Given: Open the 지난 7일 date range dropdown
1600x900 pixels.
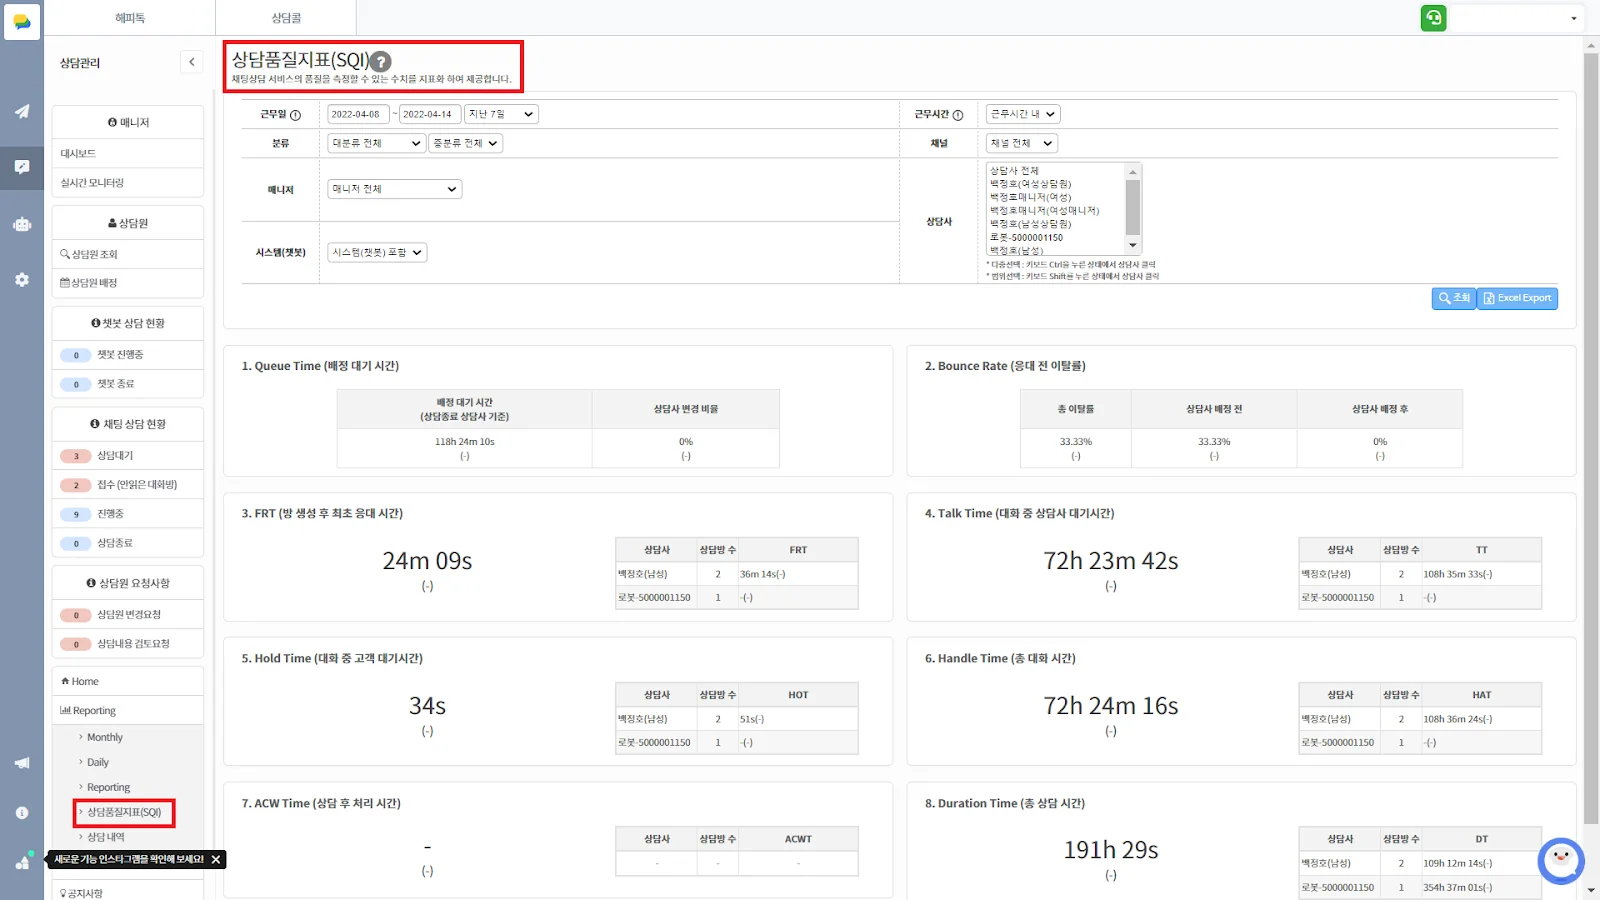Looking at the screenshot, I should tap(501, 114).
